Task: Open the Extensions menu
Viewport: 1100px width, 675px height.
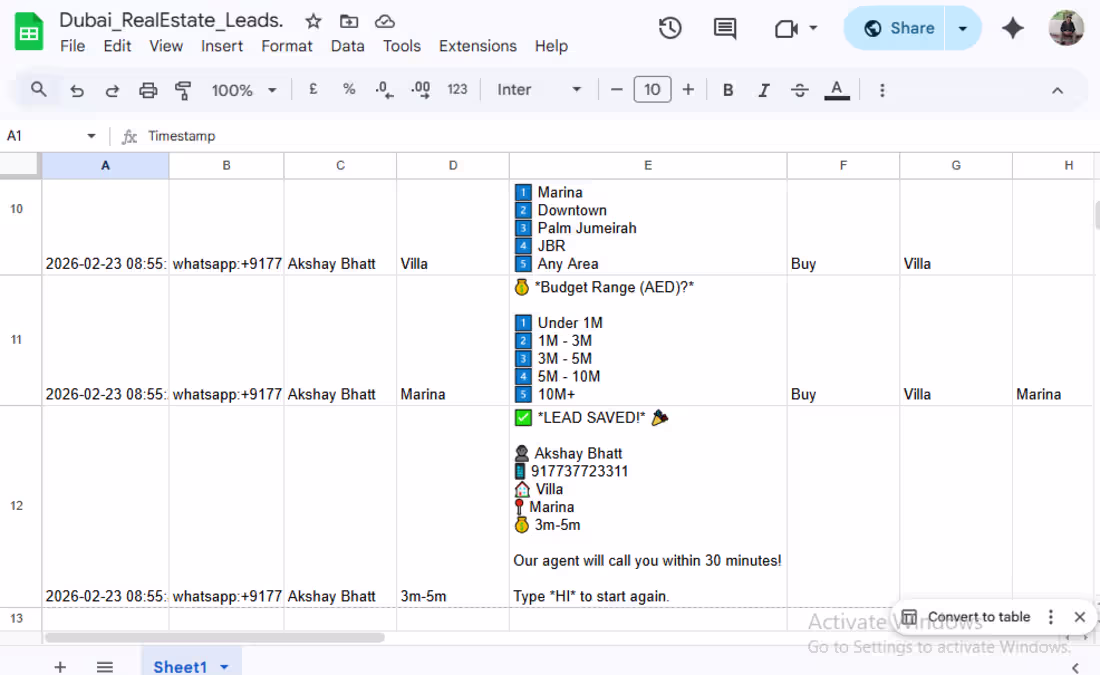Action: [478, 46]
